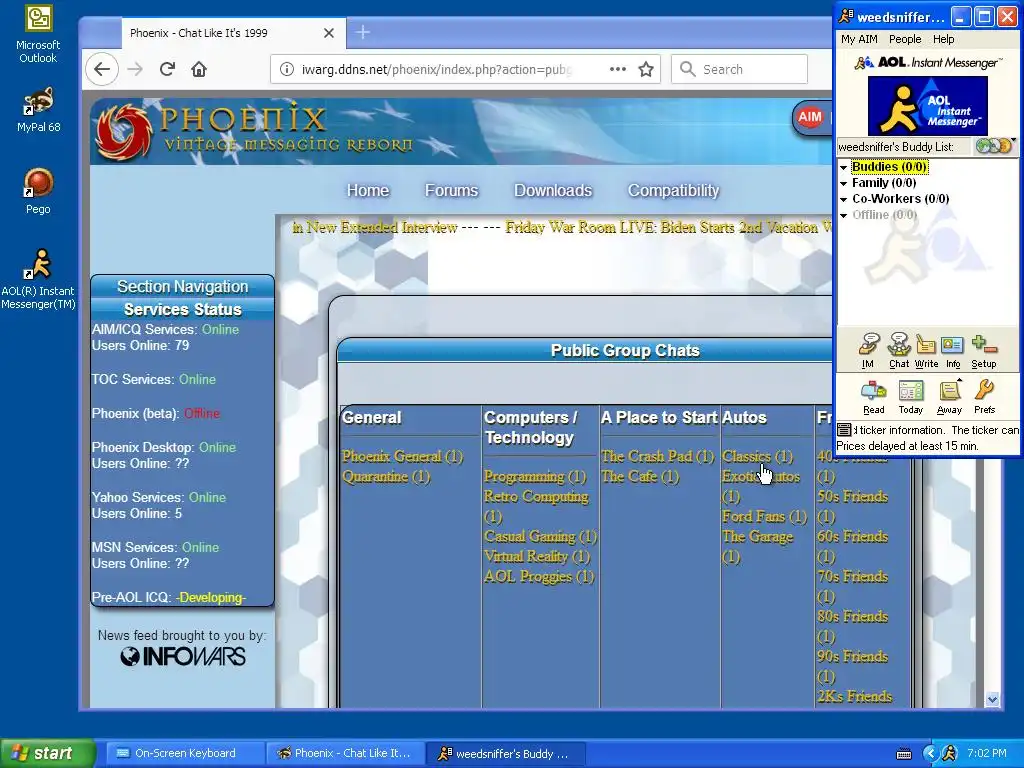Open the page actions three-dot menu
This screenshot has width=1024, height=768.
click(618, 69)
